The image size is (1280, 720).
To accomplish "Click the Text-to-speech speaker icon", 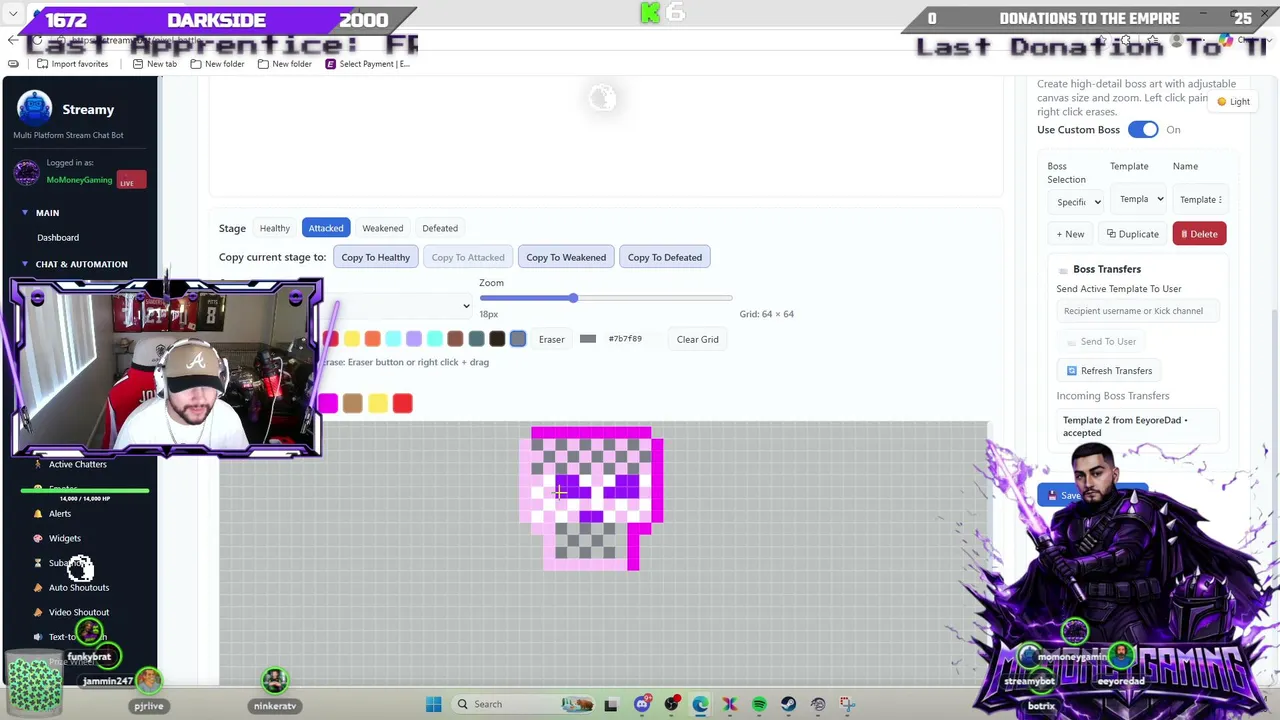I will [38, 637].
